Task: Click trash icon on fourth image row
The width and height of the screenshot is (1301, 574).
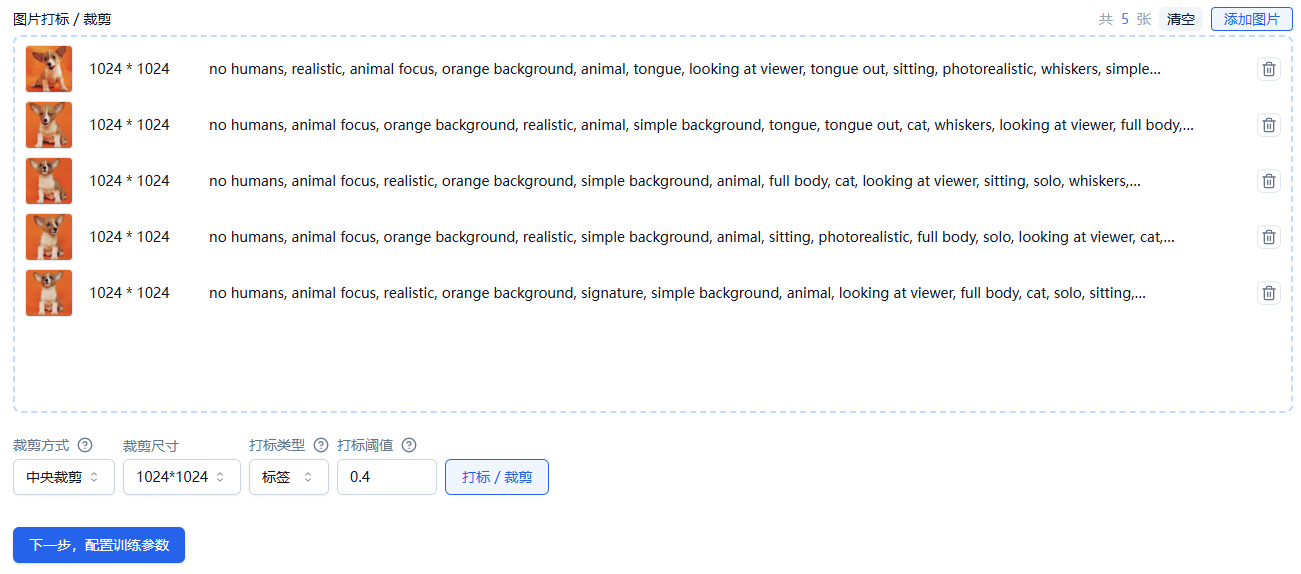Action: point(1268,237)
